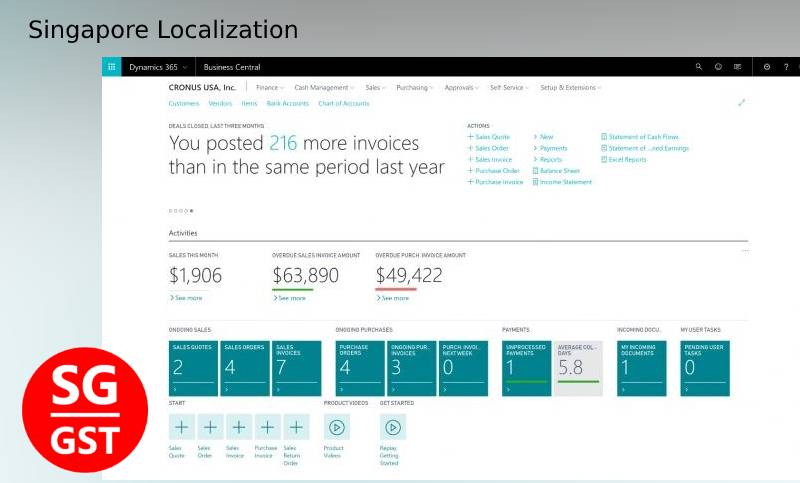Create a new Purchase Invoice action
Screen dimensions: 800x483
495,182
